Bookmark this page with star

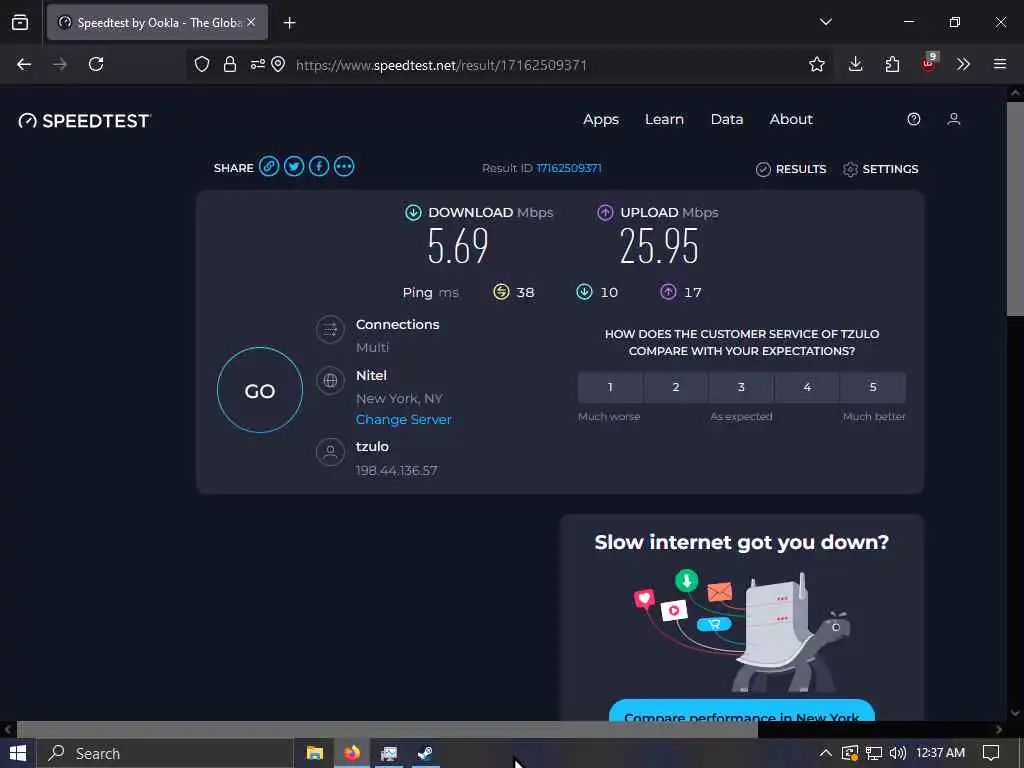pos(816,64)
